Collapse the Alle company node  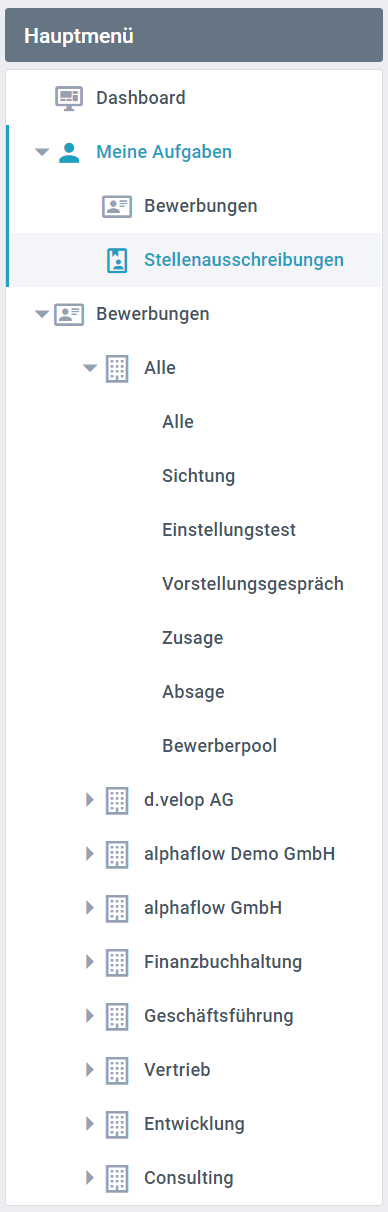pos(90,369)
